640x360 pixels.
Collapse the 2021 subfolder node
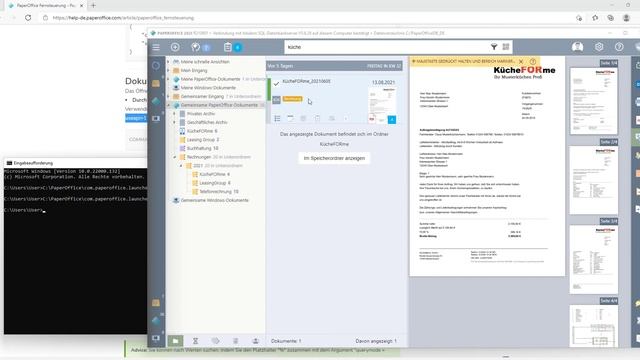[x=181, y=166]
